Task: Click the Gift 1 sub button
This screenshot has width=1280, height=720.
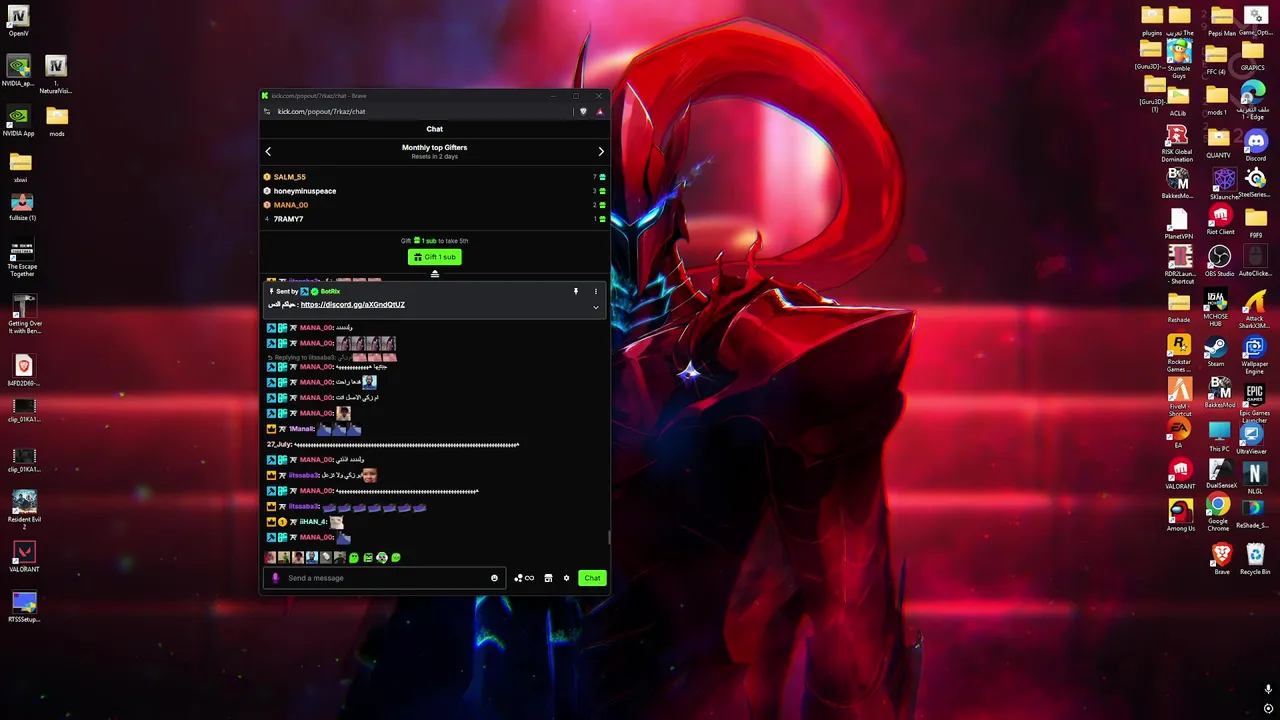Action: (434, 257)
